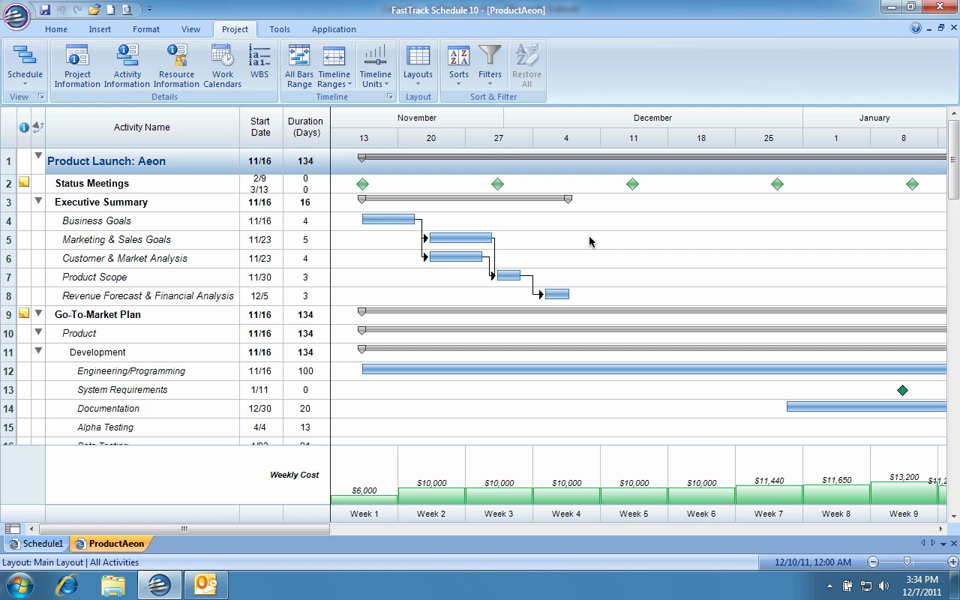The image size is (960, 600).
Task: Open the Windows Start button
Action: (18, 586)
